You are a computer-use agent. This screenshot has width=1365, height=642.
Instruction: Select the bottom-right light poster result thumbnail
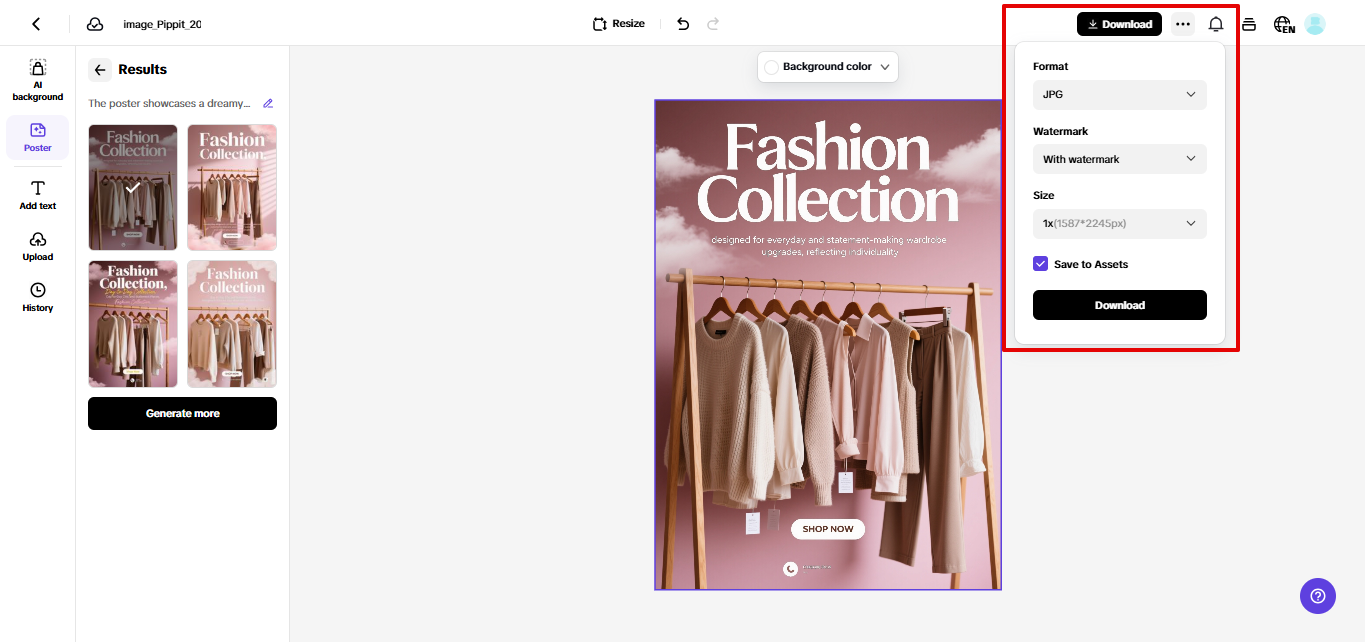(x=232, y=324)
